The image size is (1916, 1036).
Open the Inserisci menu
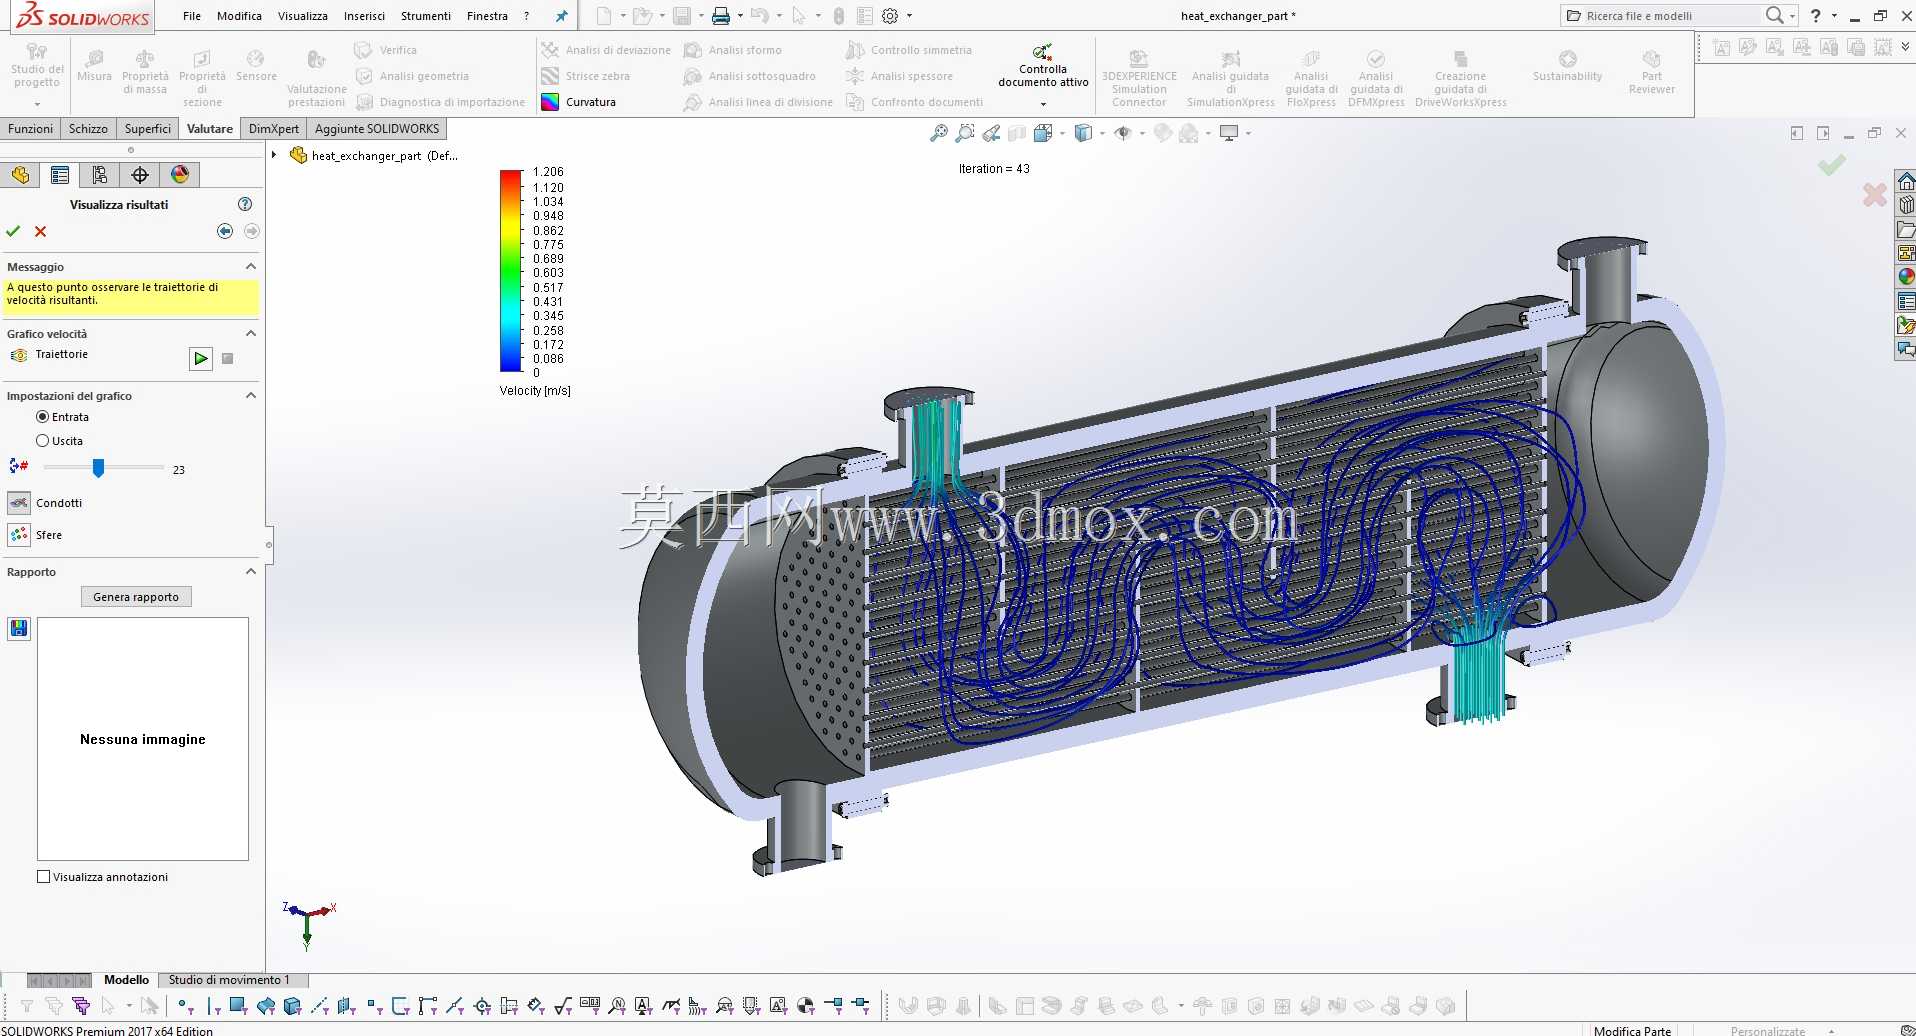click(x=364, y=16)
